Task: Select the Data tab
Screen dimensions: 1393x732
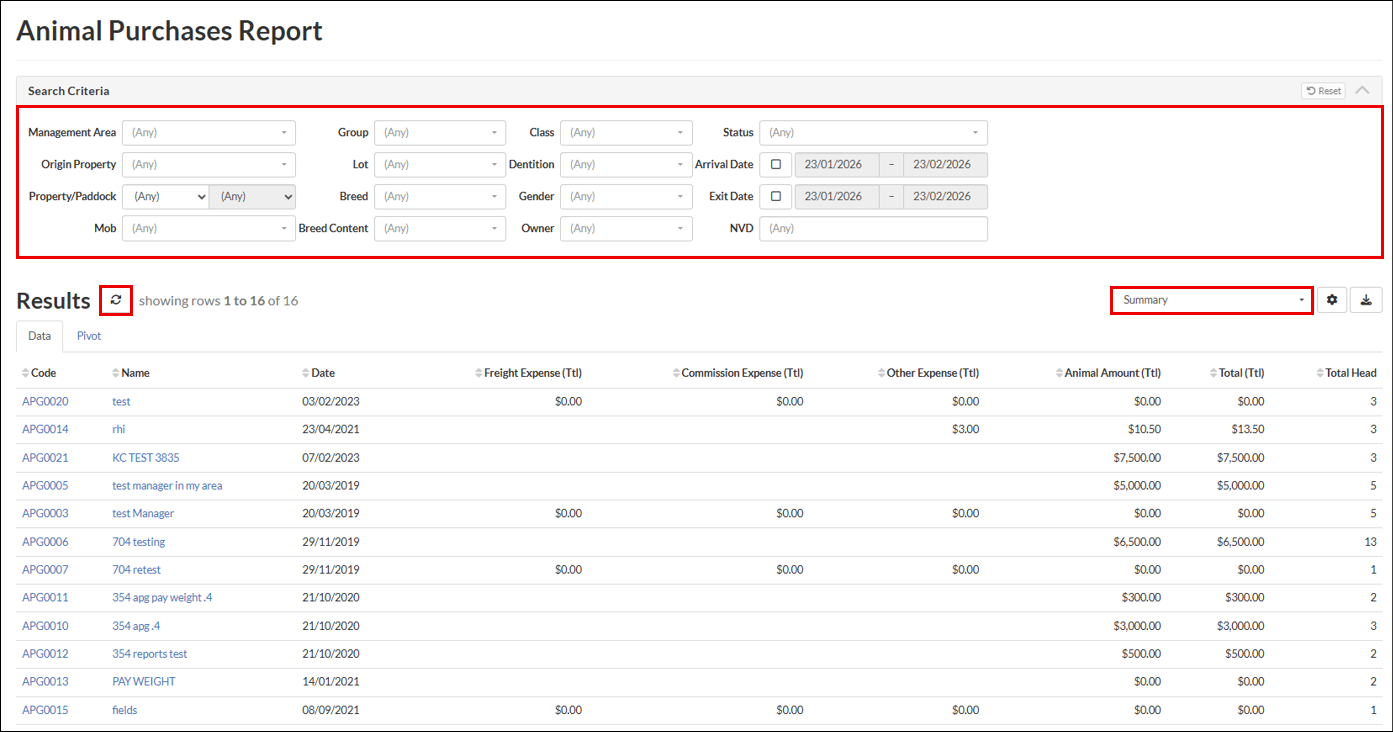Action: click(39, 336)
